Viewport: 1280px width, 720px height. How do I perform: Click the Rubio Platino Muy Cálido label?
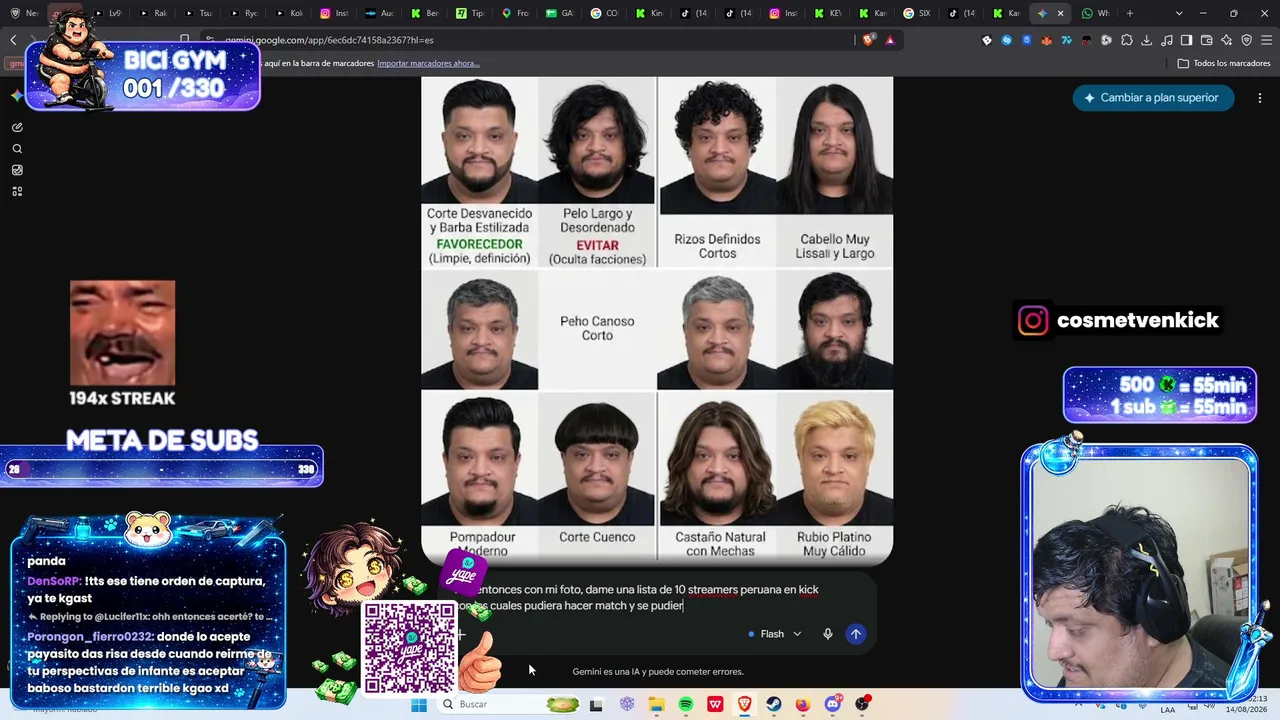coord(834,544)
